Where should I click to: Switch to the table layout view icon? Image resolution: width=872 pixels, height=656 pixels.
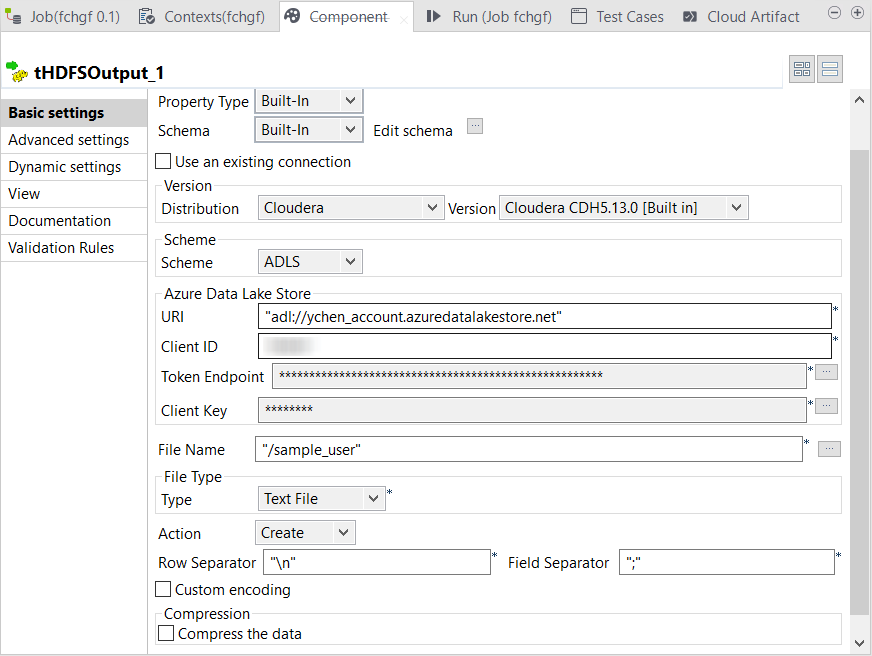802,69
